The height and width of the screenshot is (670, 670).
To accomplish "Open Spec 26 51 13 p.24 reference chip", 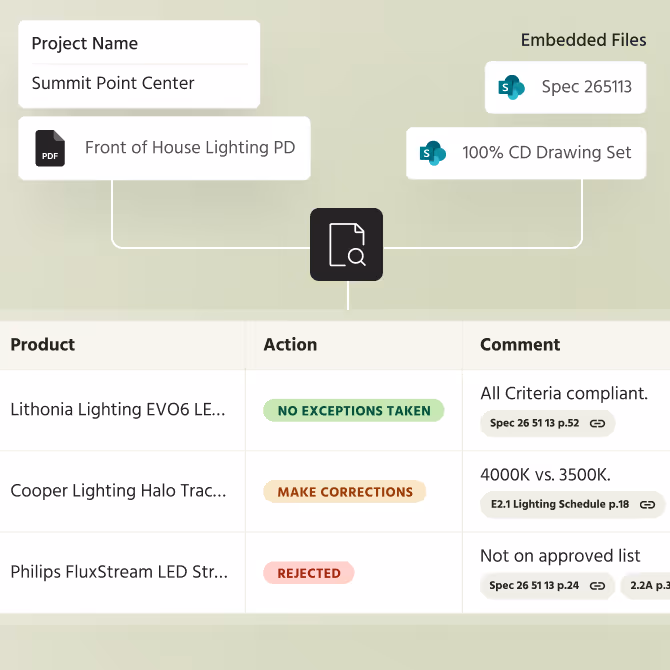I will click(547, 586).
